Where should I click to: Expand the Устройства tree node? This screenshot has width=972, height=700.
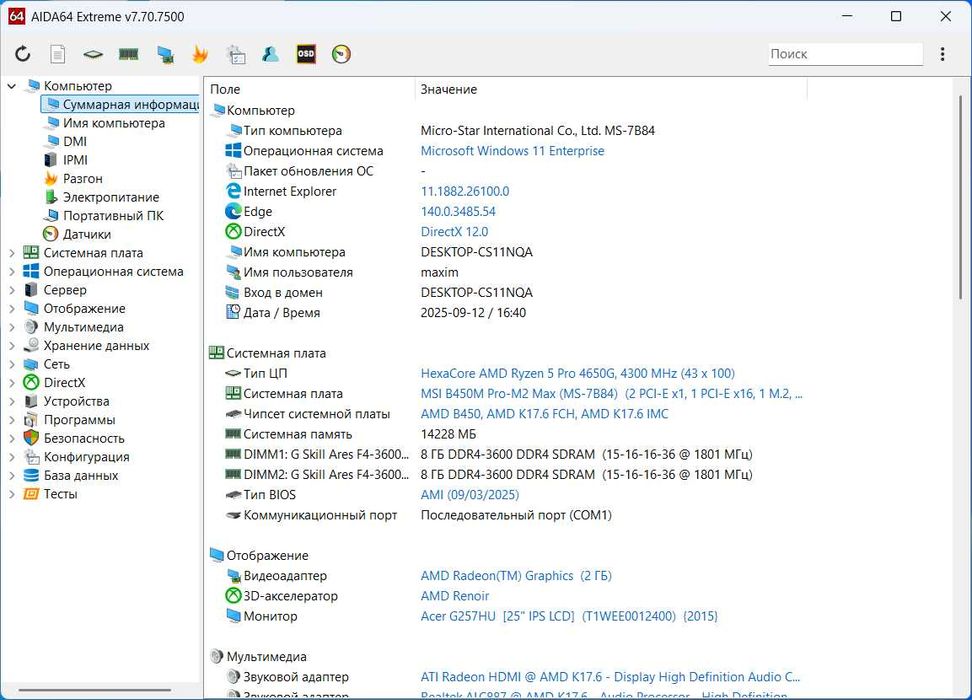click(12, 402)
